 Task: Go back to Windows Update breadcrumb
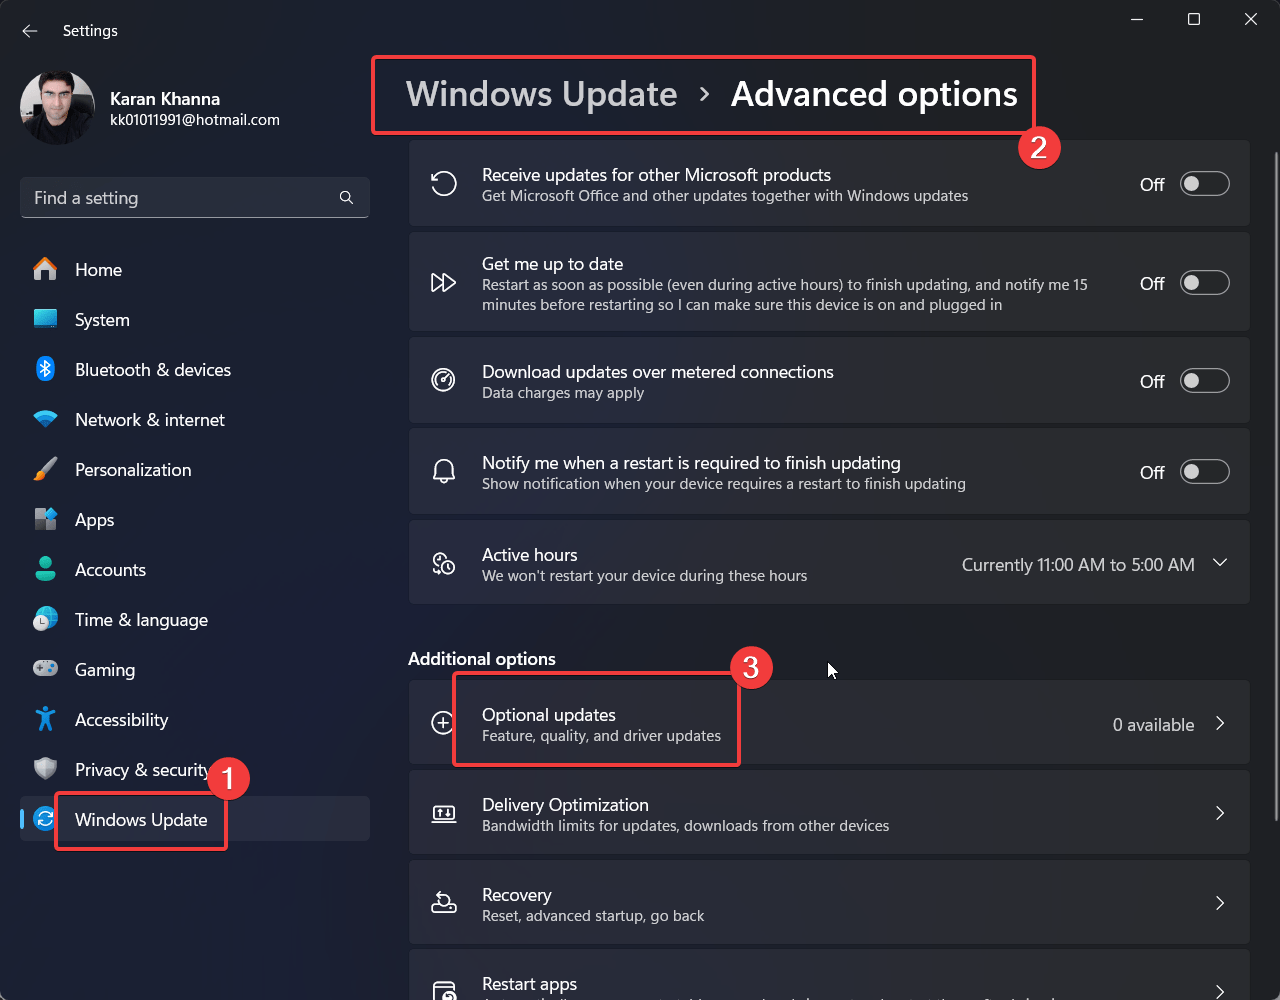[541, 94]
